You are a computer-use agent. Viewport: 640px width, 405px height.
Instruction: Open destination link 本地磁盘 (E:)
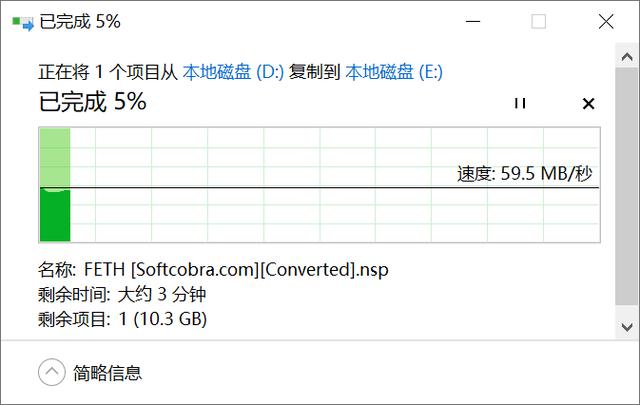(x=394, y=71)
